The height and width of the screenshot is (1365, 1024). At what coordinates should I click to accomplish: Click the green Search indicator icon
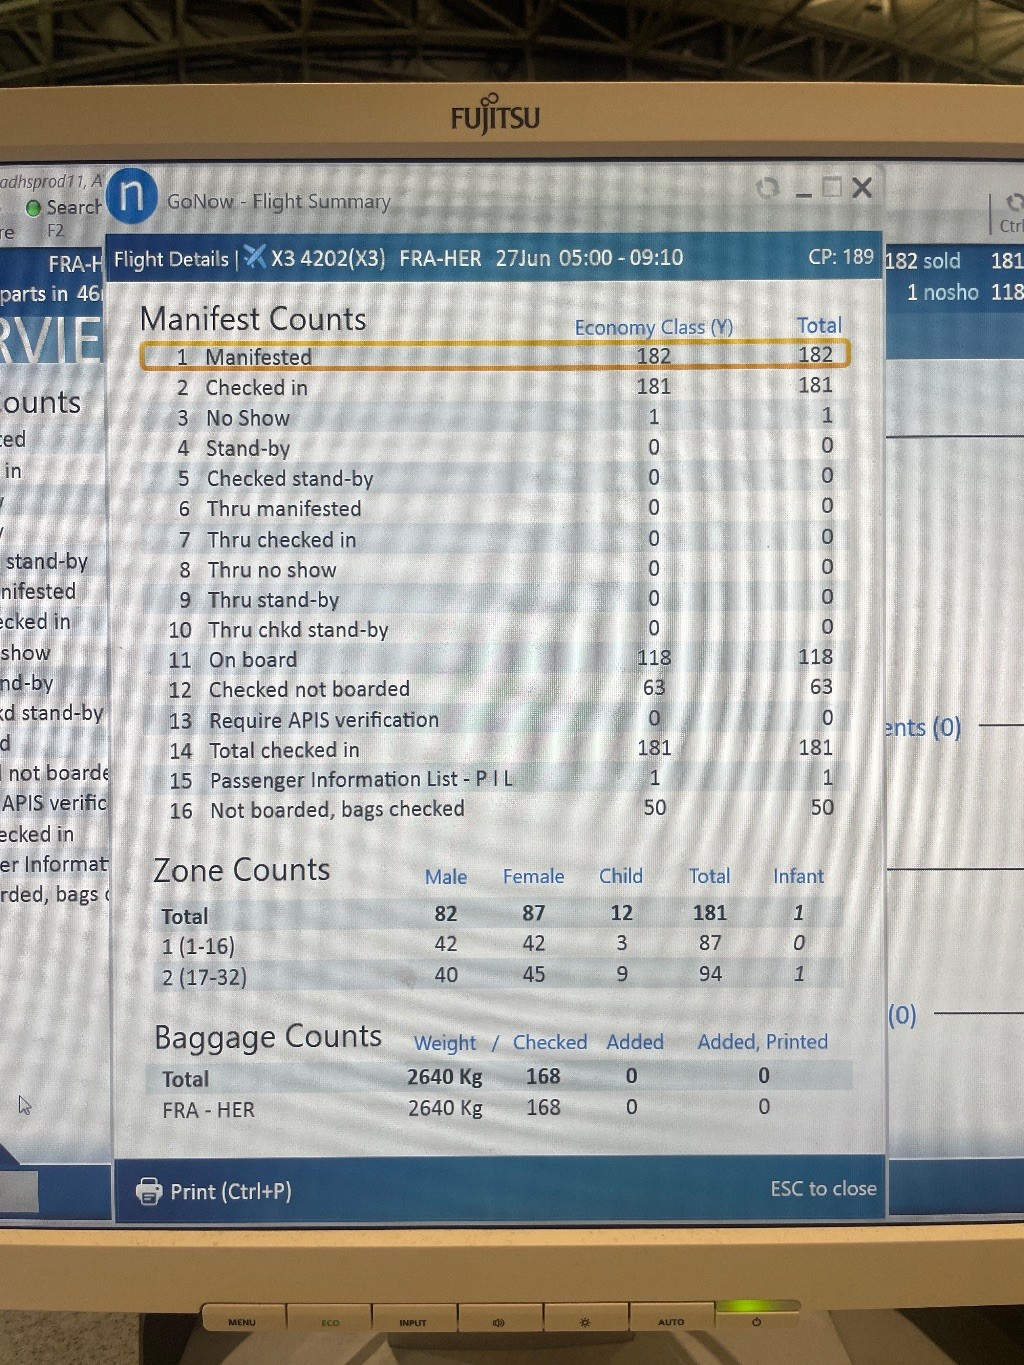(x=34, y=208)
